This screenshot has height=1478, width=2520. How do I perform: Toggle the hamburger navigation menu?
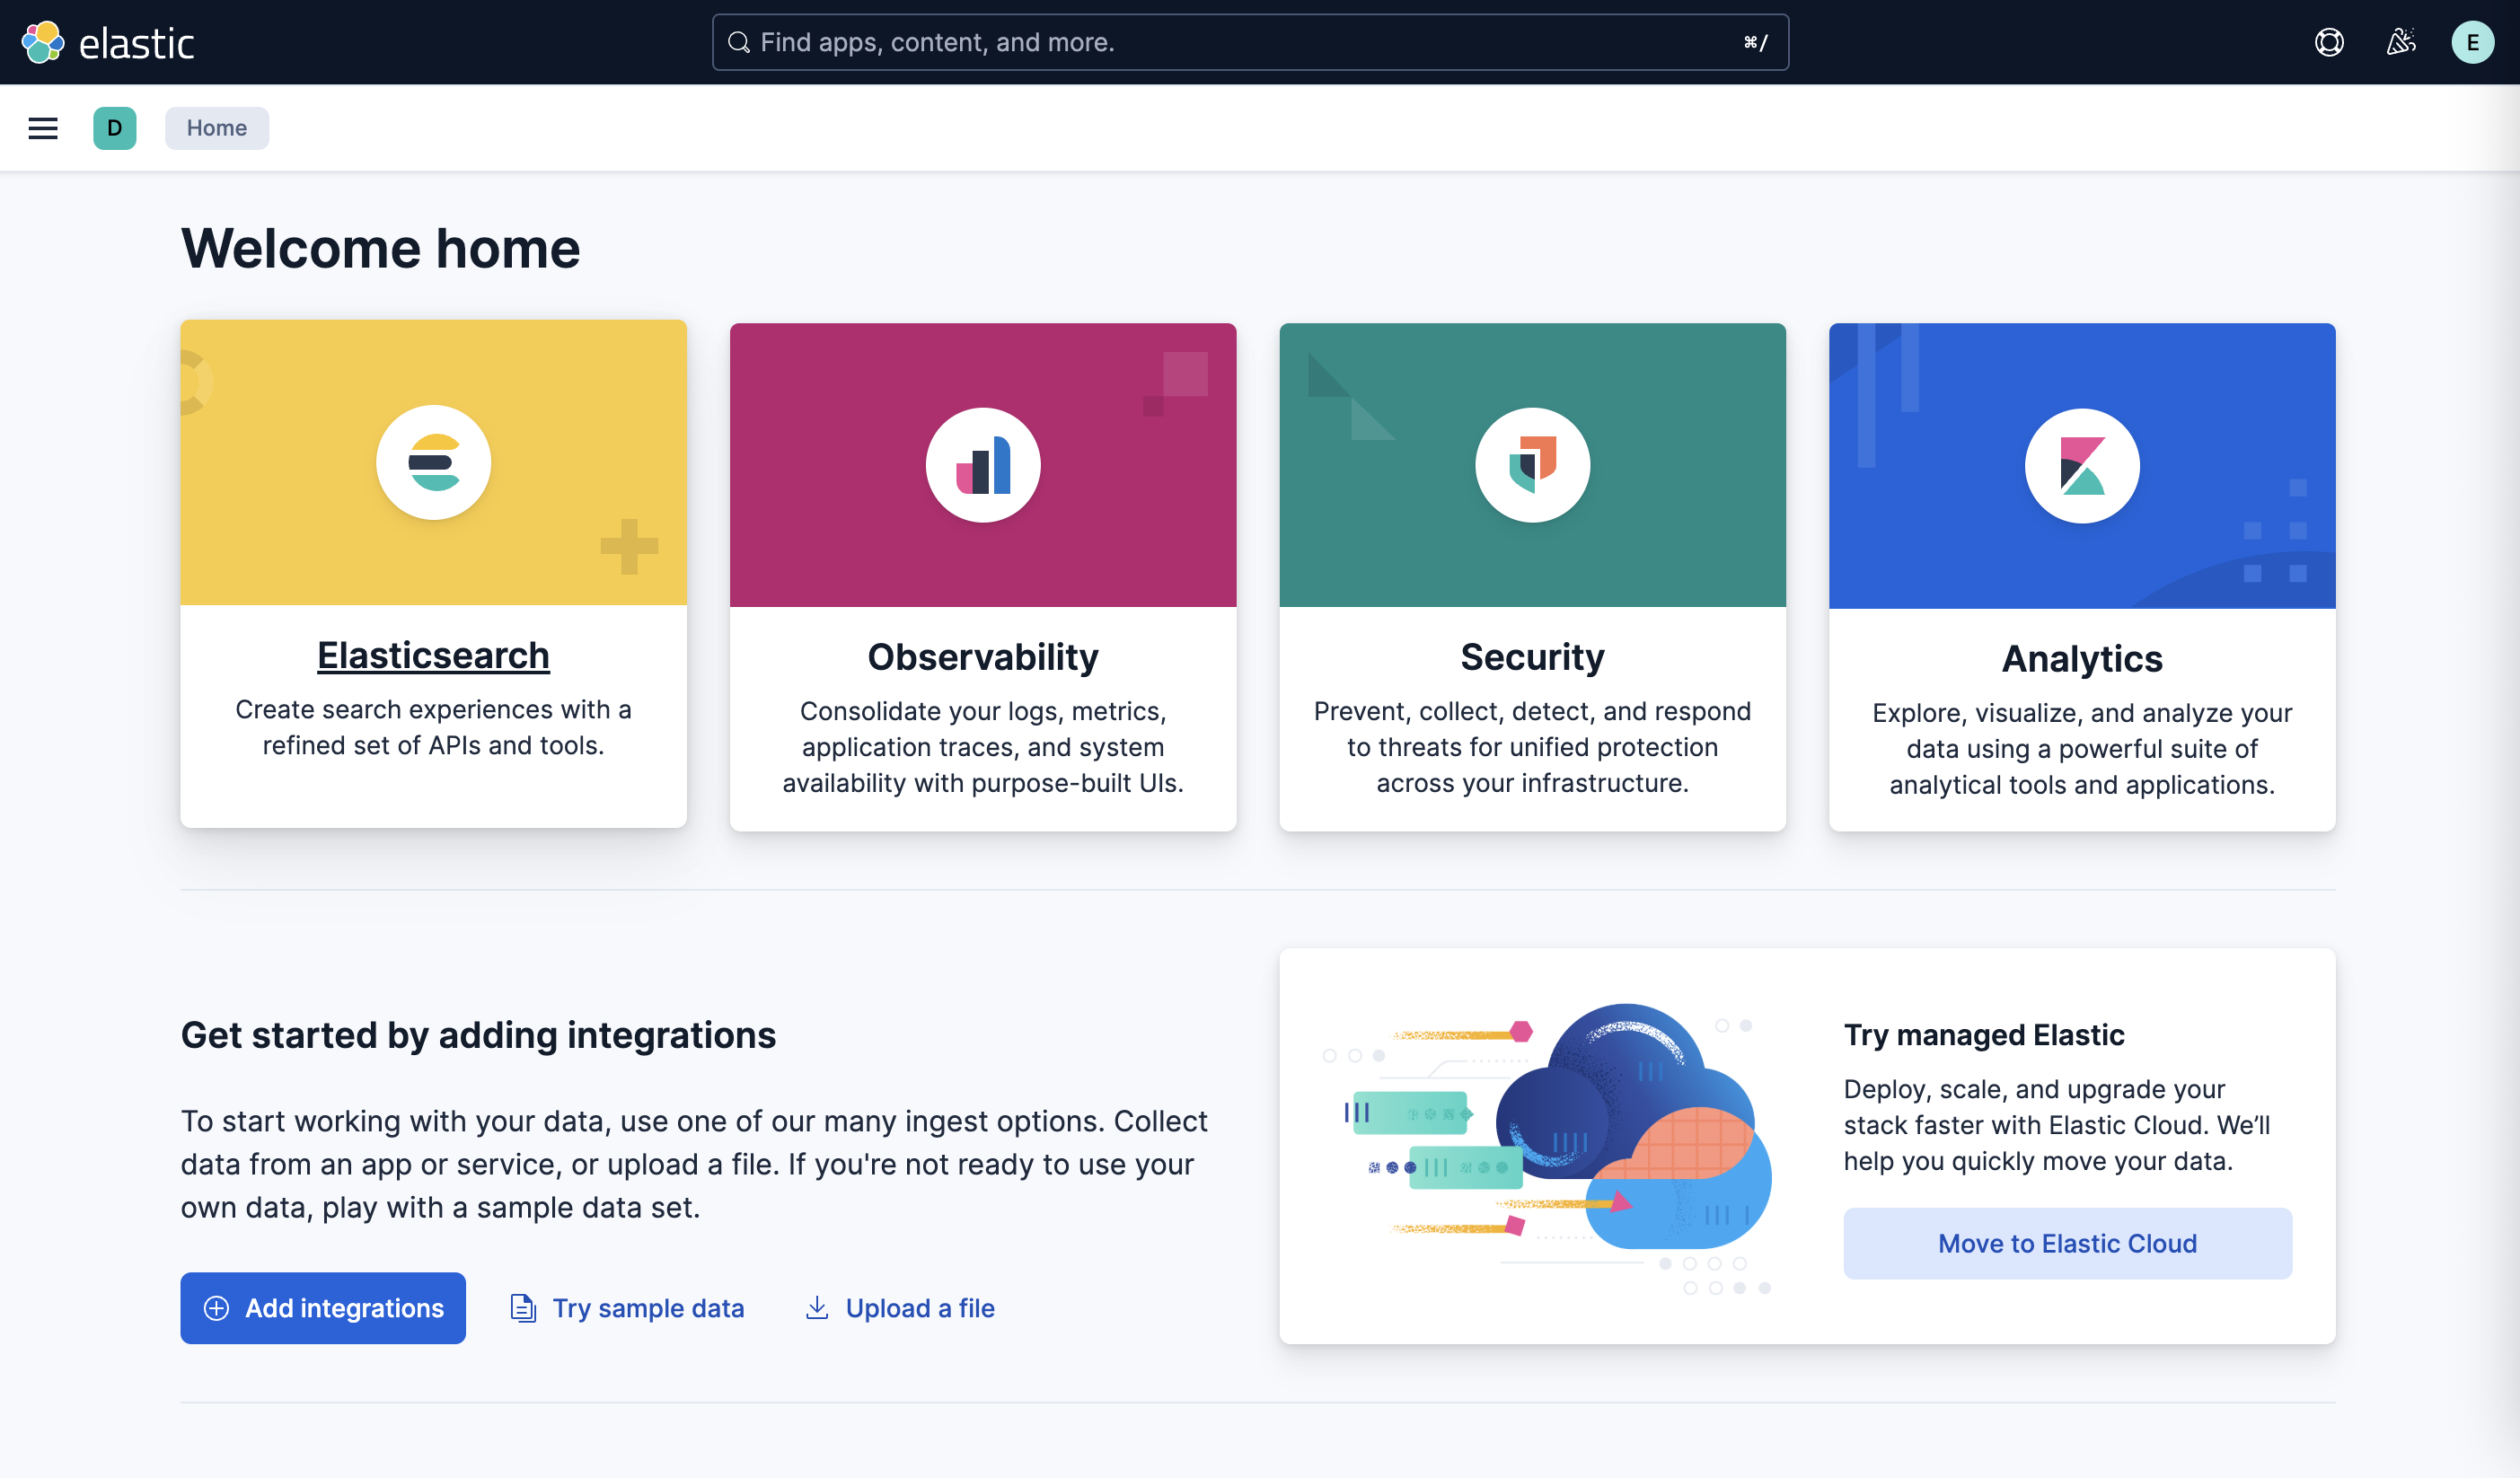tap(43, 128)
